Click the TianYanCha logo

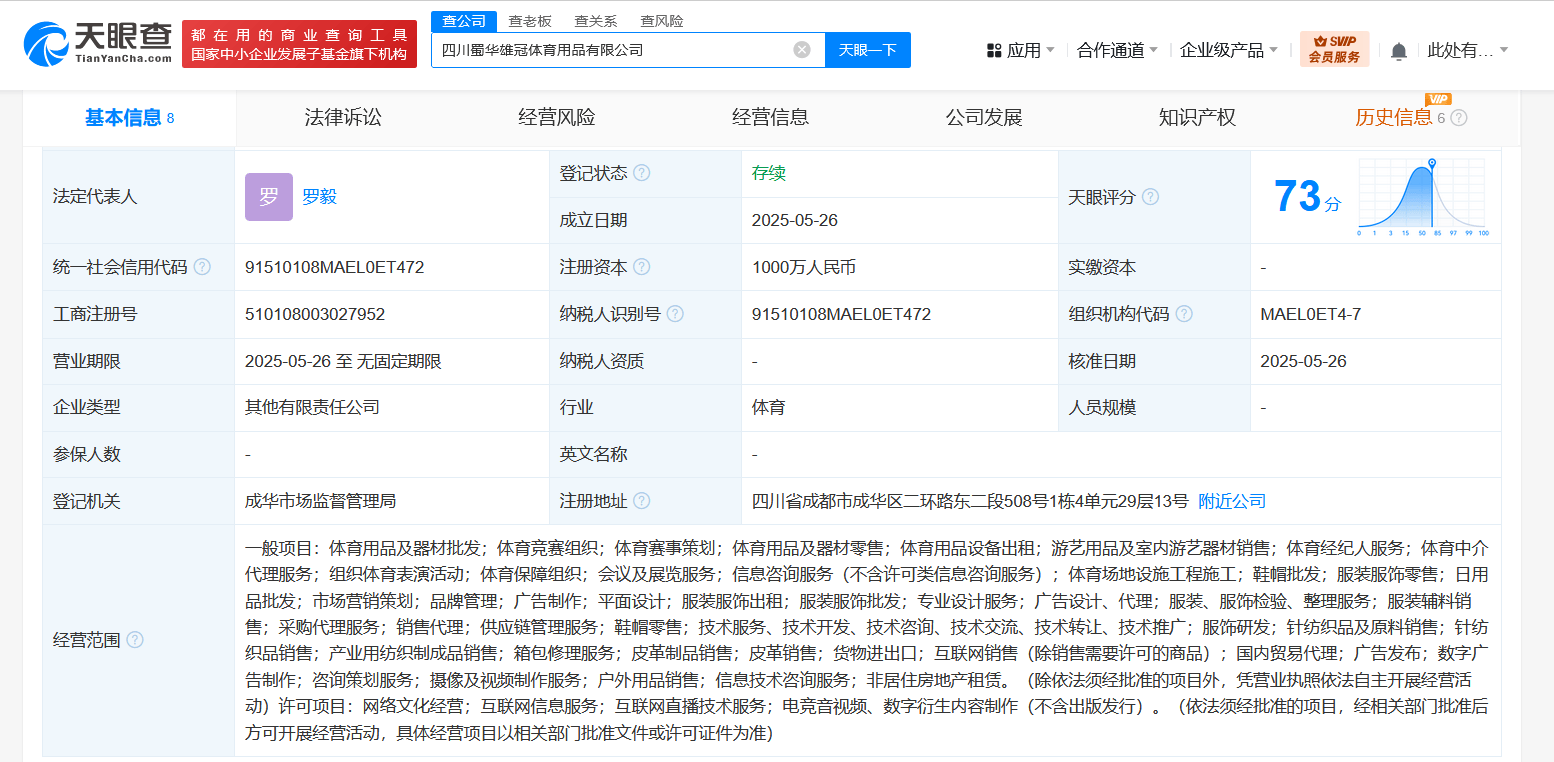click(97, 45)
